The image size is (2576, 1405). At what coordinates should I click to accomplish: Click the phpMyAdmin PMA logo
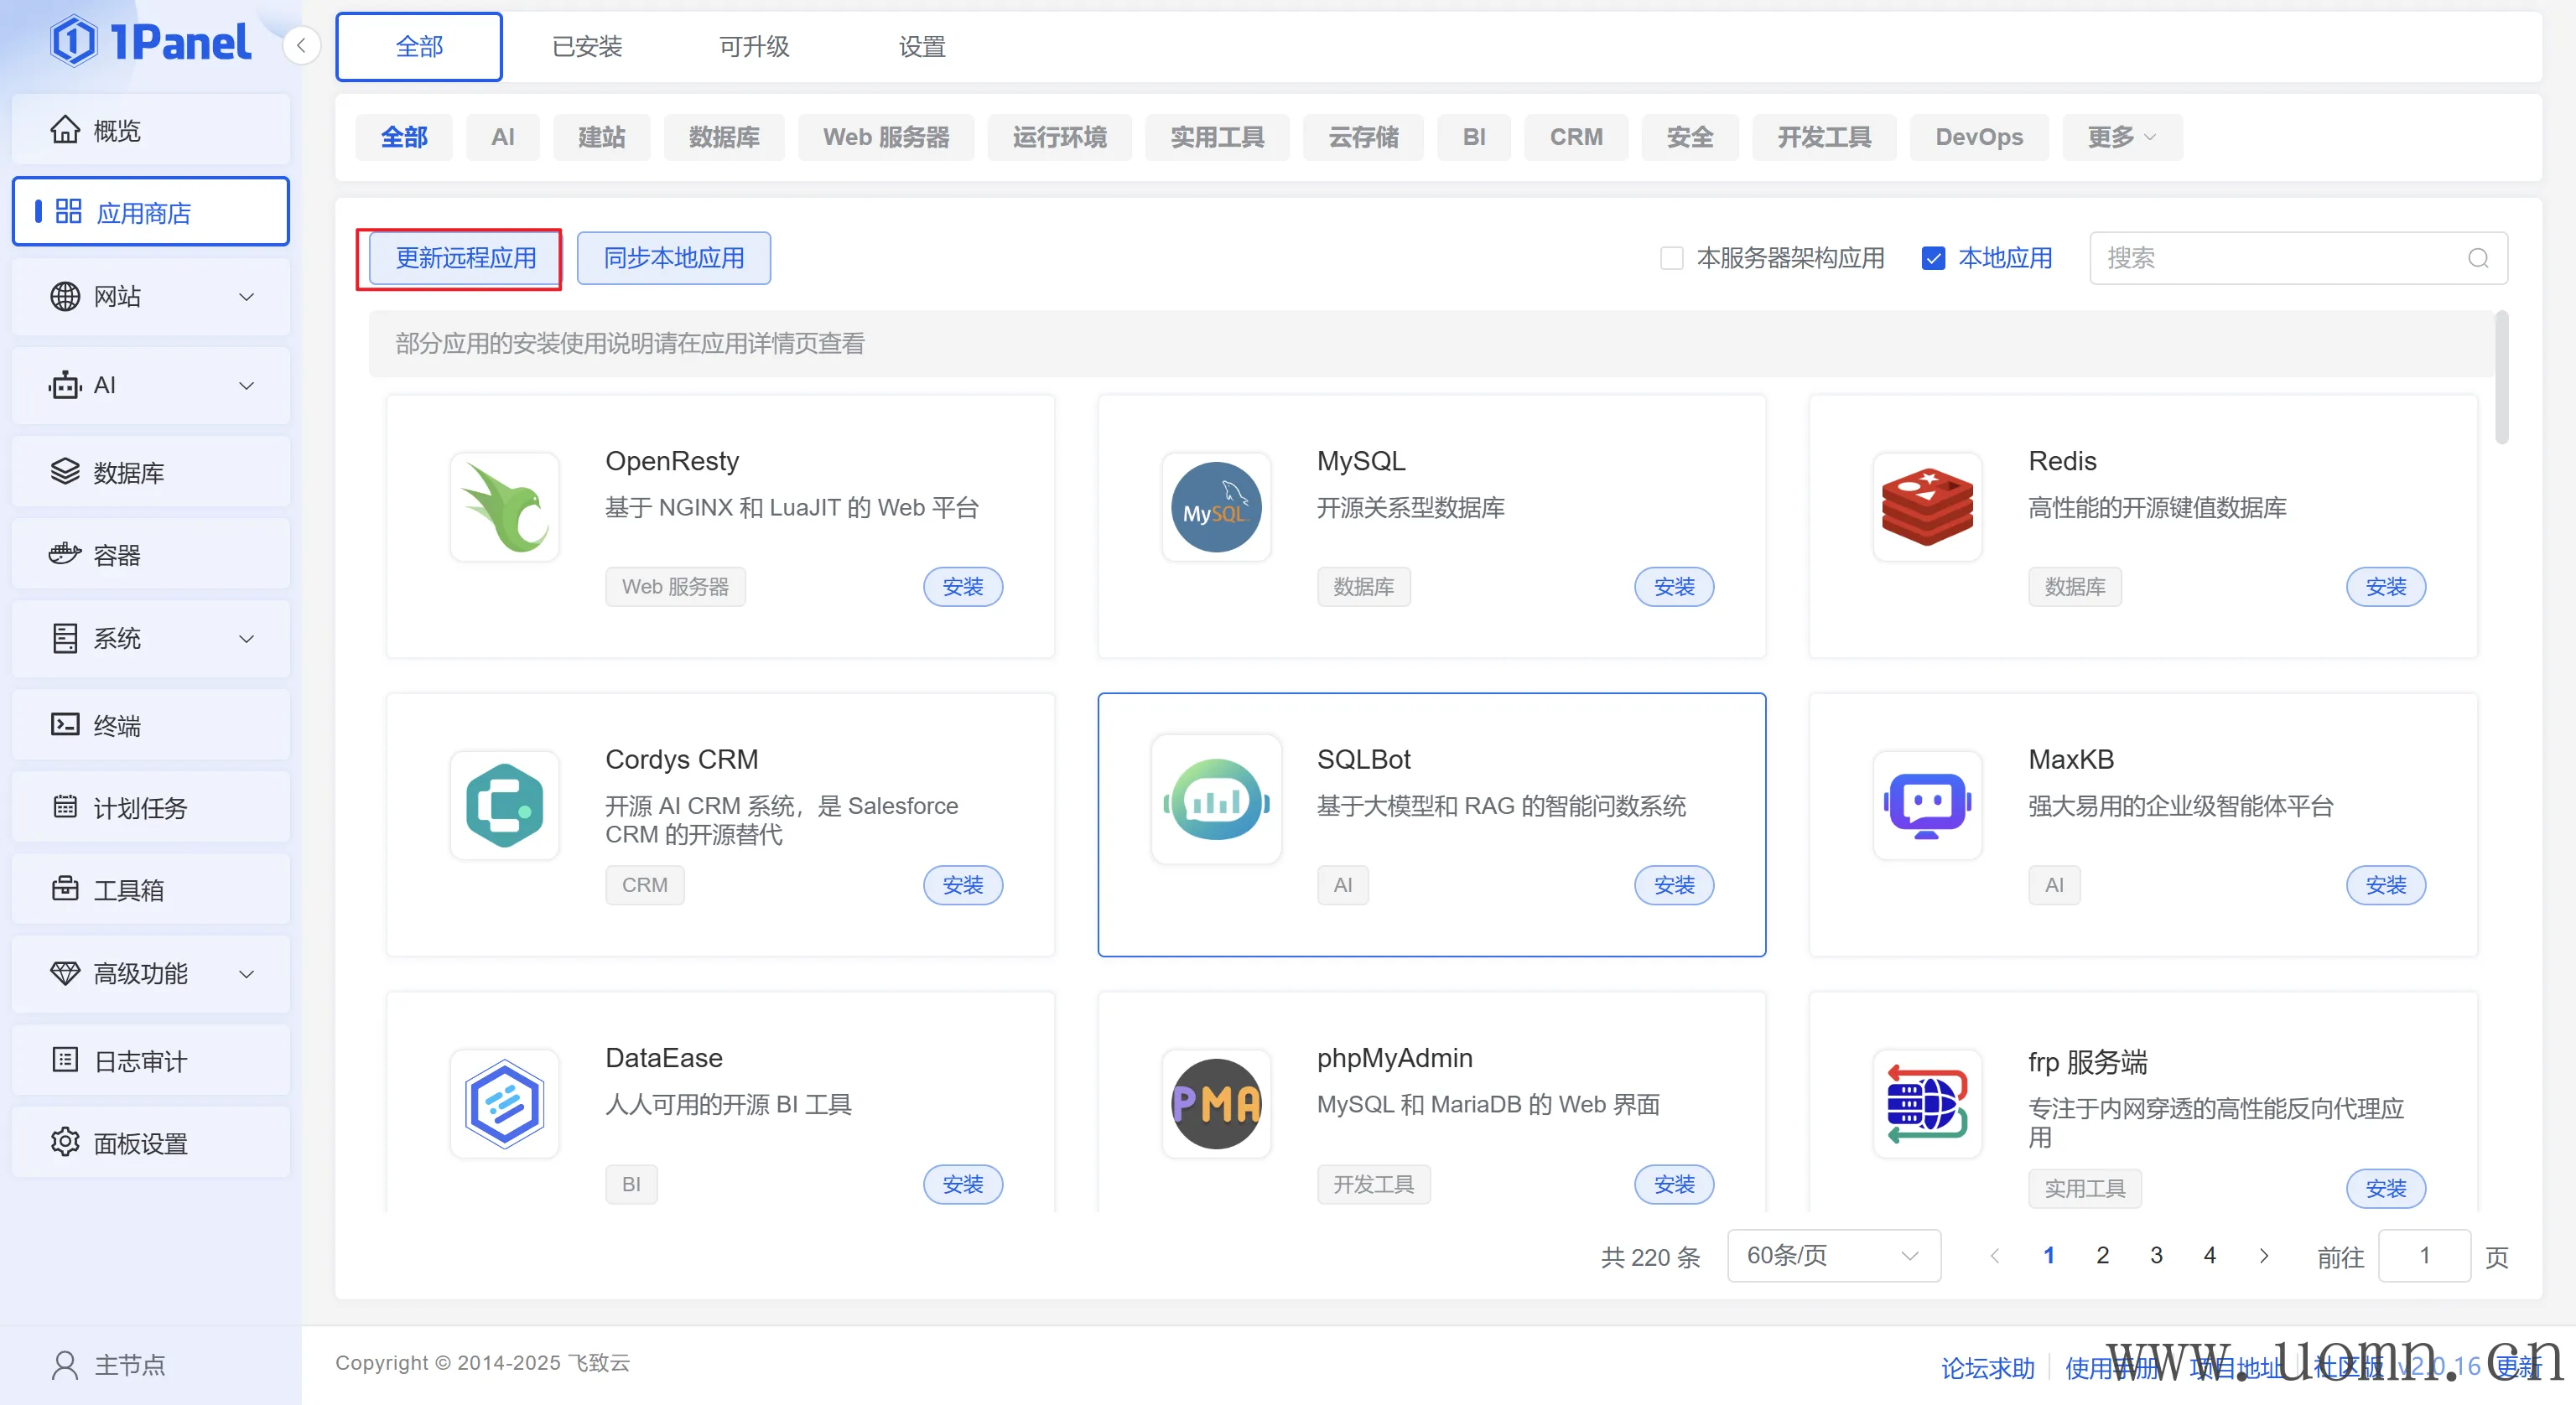coord(1215,1103)
